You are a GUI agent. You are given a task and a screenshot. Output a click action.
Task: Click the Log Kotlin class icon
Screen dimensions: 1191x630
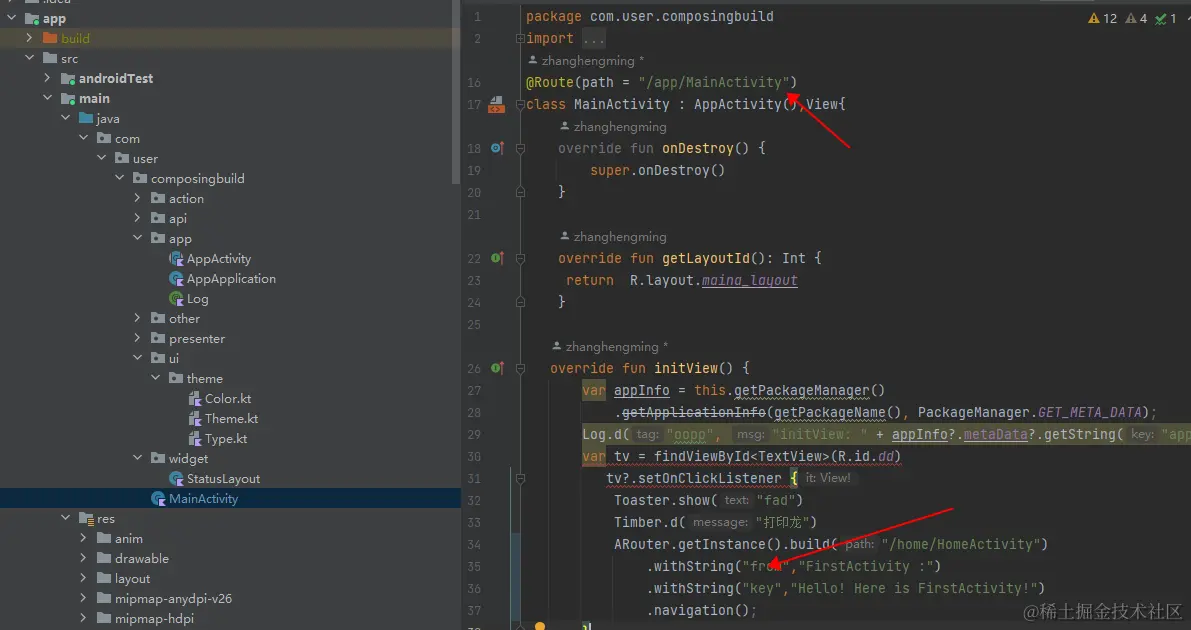pos(176,299)
